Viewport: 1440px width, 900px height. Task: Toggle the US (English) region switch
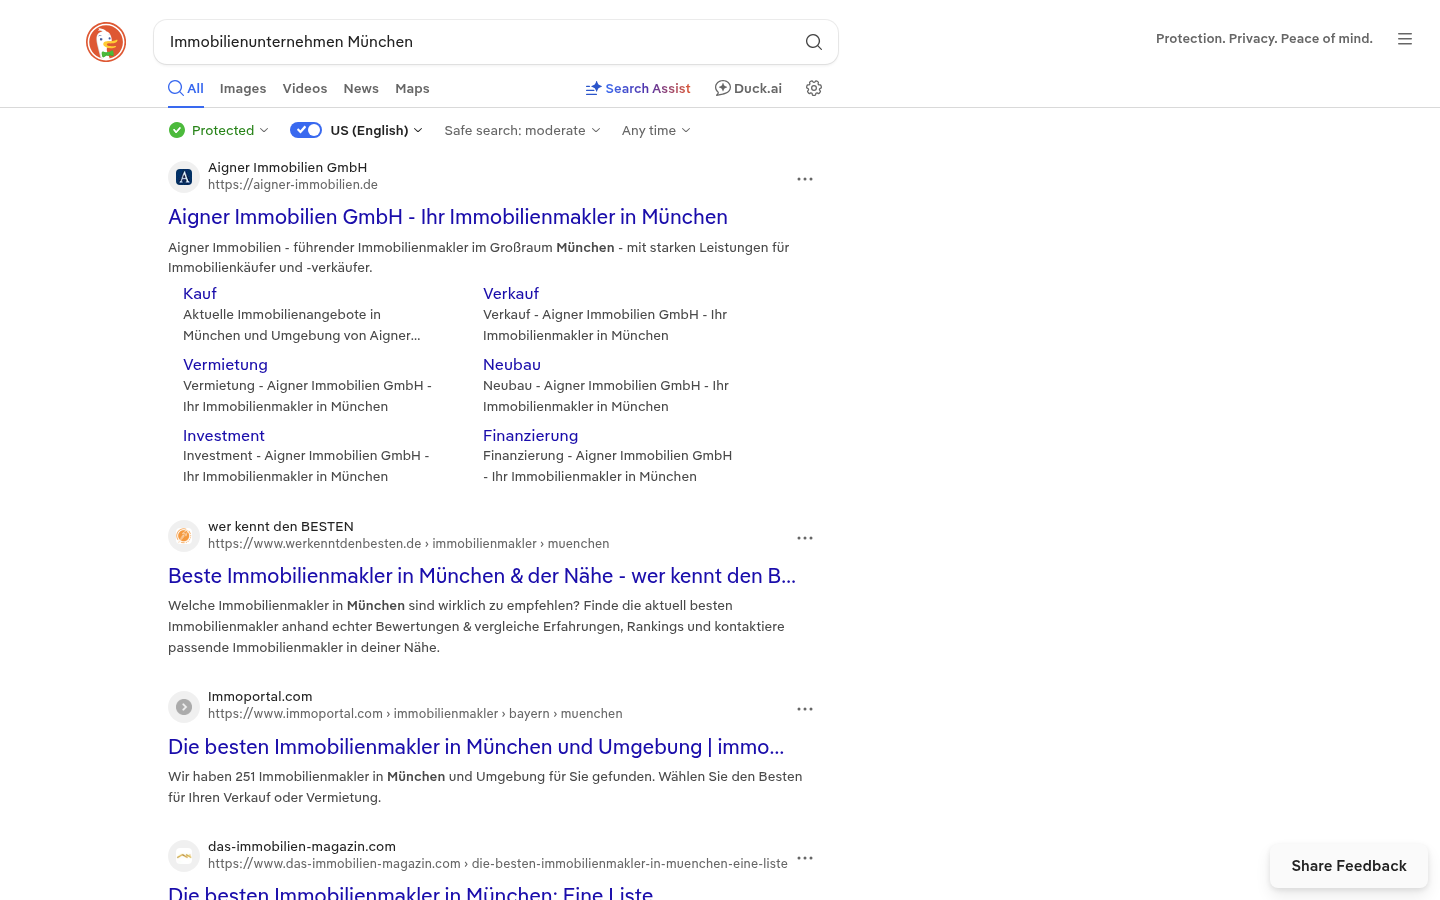coord(306,130)
